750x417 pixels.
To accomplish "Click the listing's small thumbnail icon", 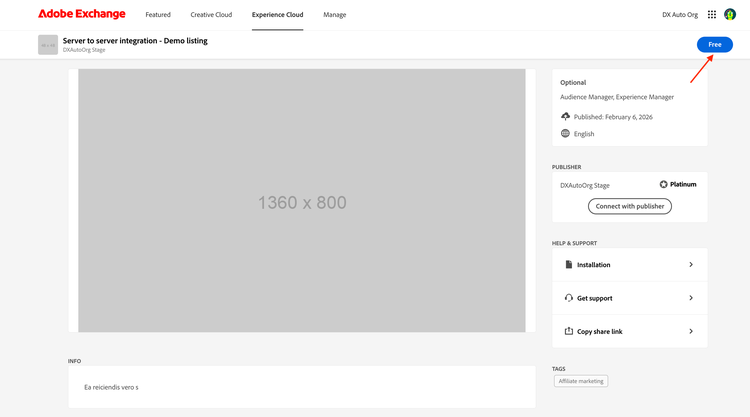I will (48, 45).
